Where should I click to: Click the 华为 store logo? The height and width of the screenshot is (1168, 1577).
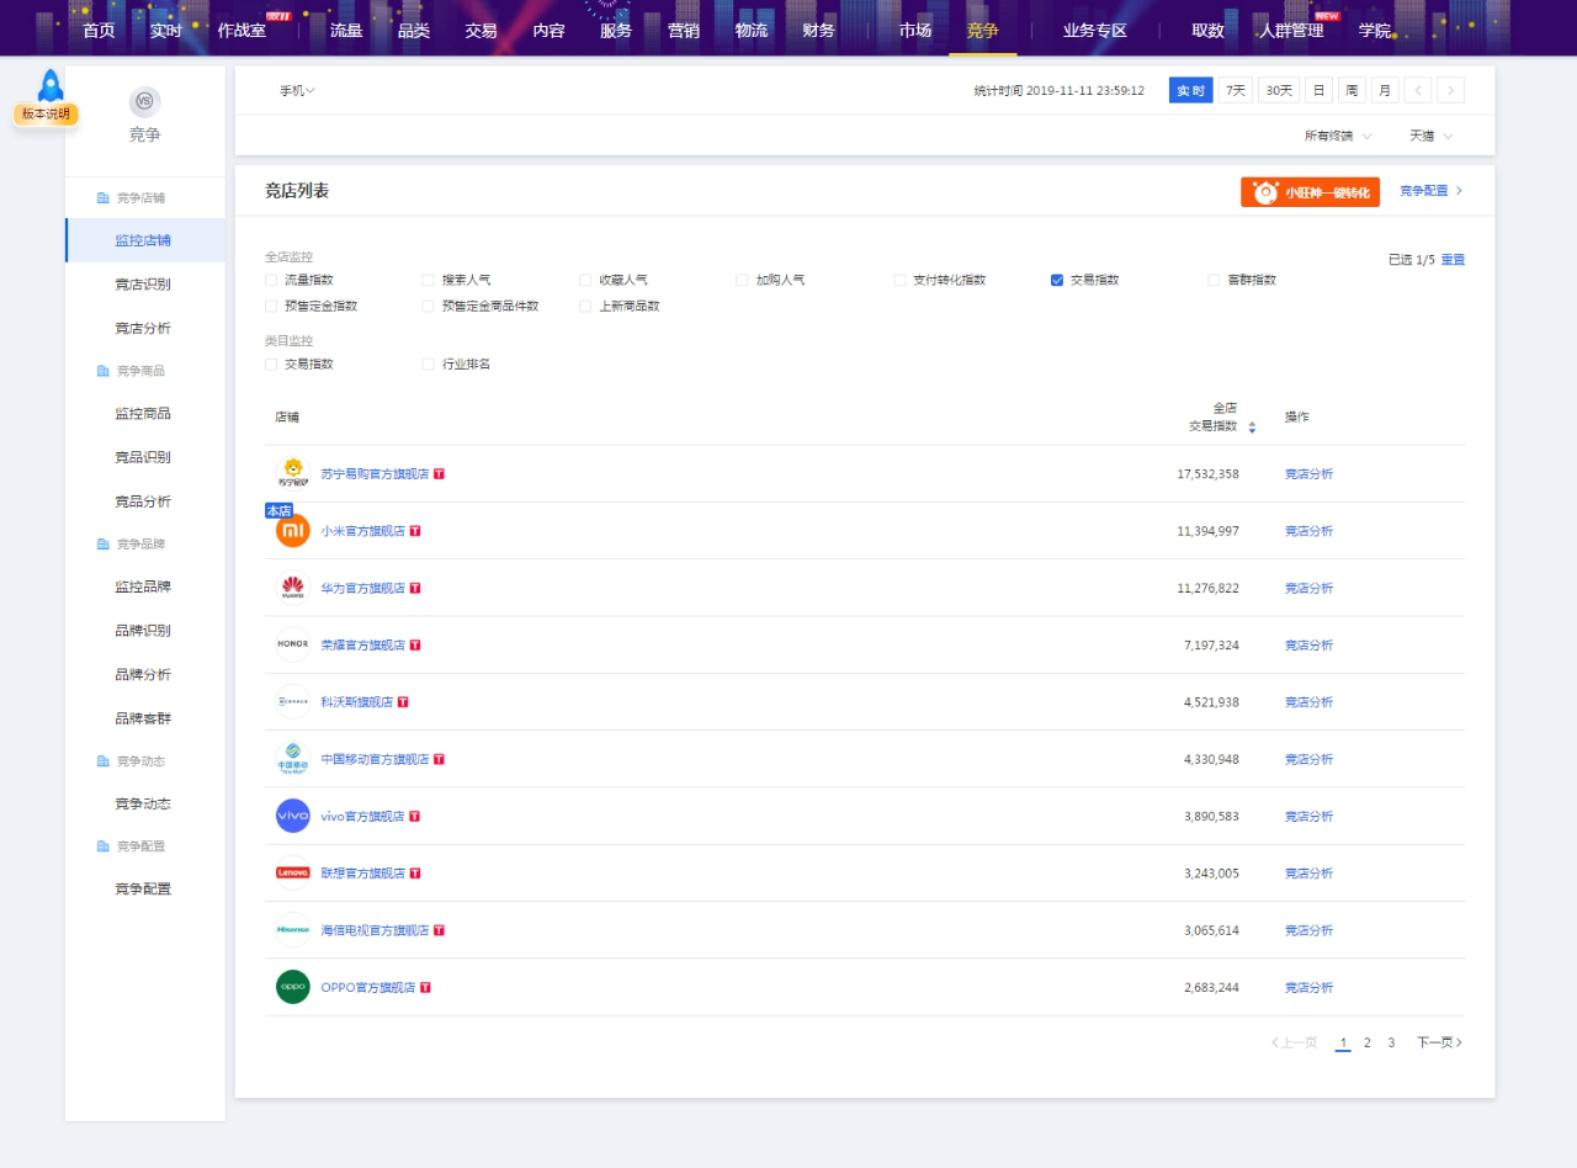coord(293,588)
